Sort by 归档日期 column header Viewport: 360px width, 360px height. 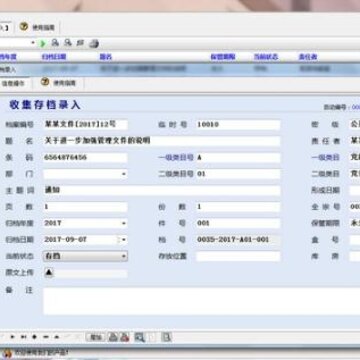[54, 57]
